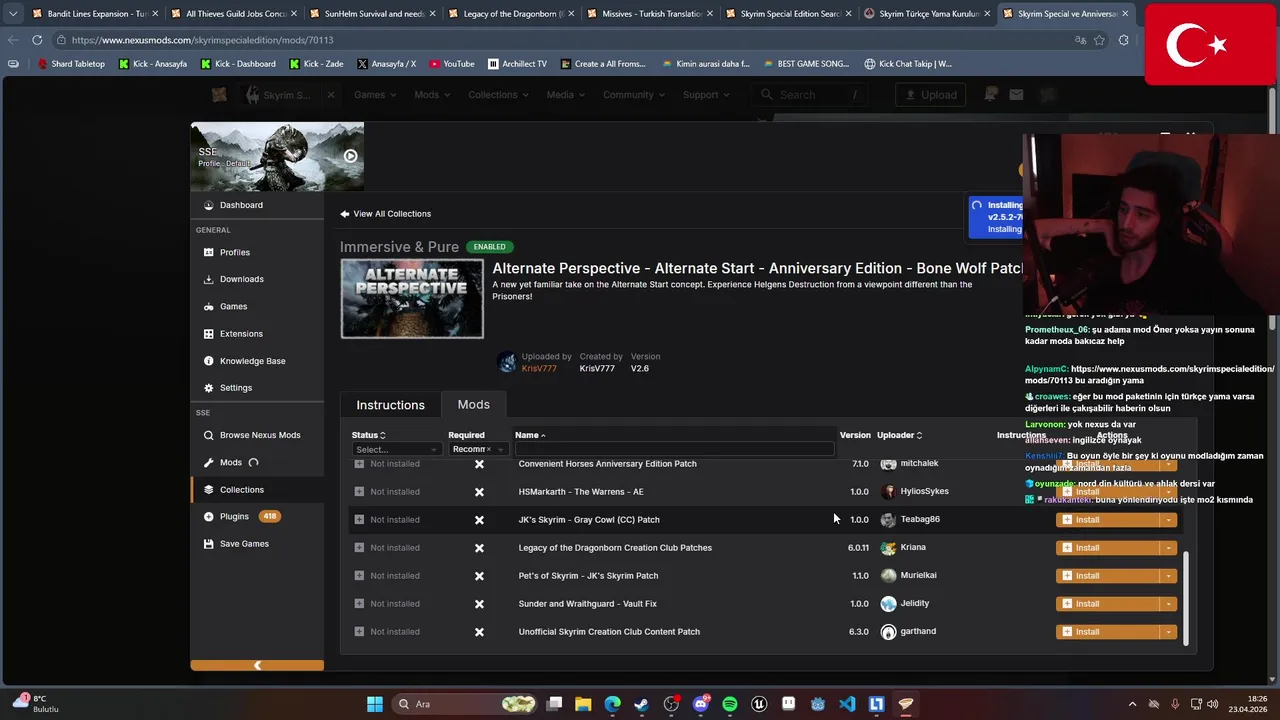The image size is (1280, 720).
Task: Open Games section in sidebar
Action: click(233, 306)
